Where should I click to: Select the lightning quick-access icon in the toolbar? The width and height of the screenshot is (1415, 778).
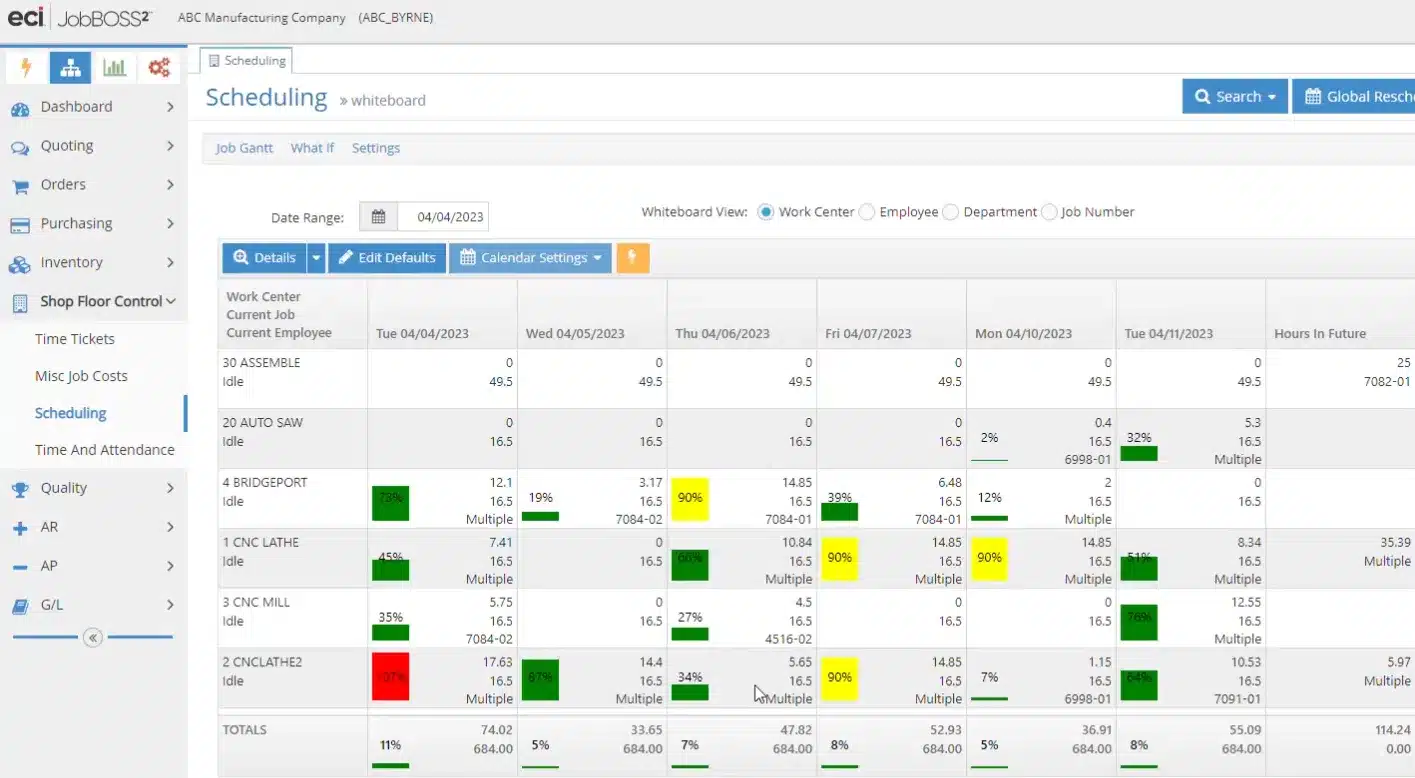tap(26, 67)
